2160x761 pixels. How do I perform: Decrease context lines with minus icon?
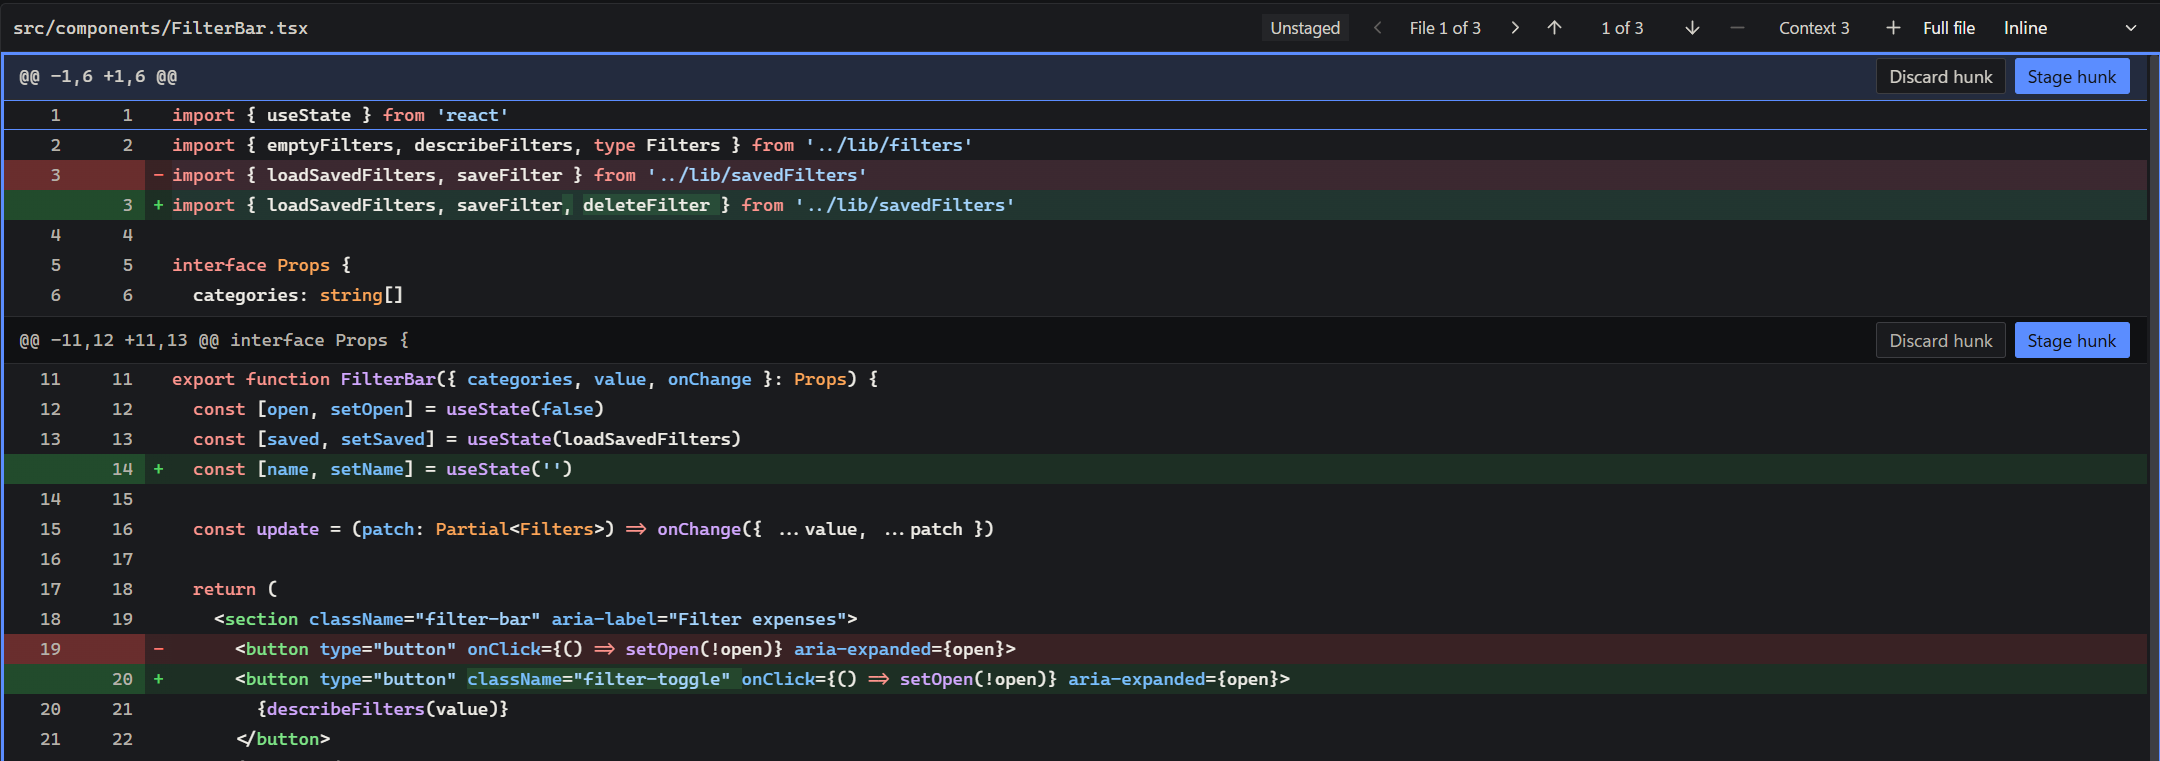pyautogui.click(x=1737, y=28)
